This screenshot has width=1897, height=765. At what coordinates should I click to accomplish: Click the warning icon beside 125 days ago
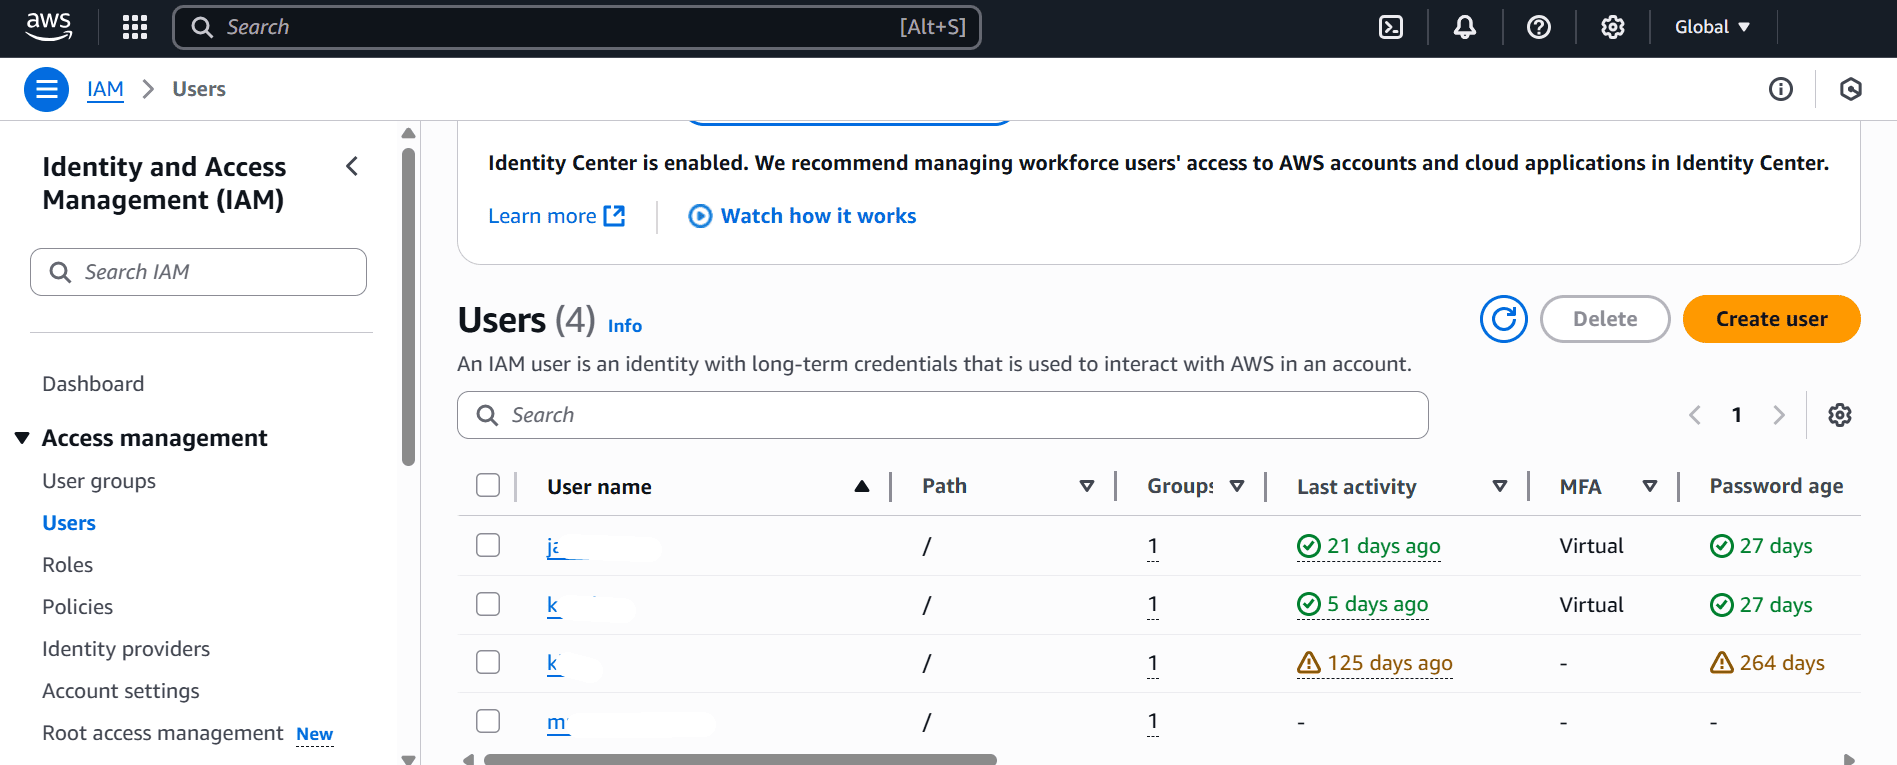[1309, 662]
